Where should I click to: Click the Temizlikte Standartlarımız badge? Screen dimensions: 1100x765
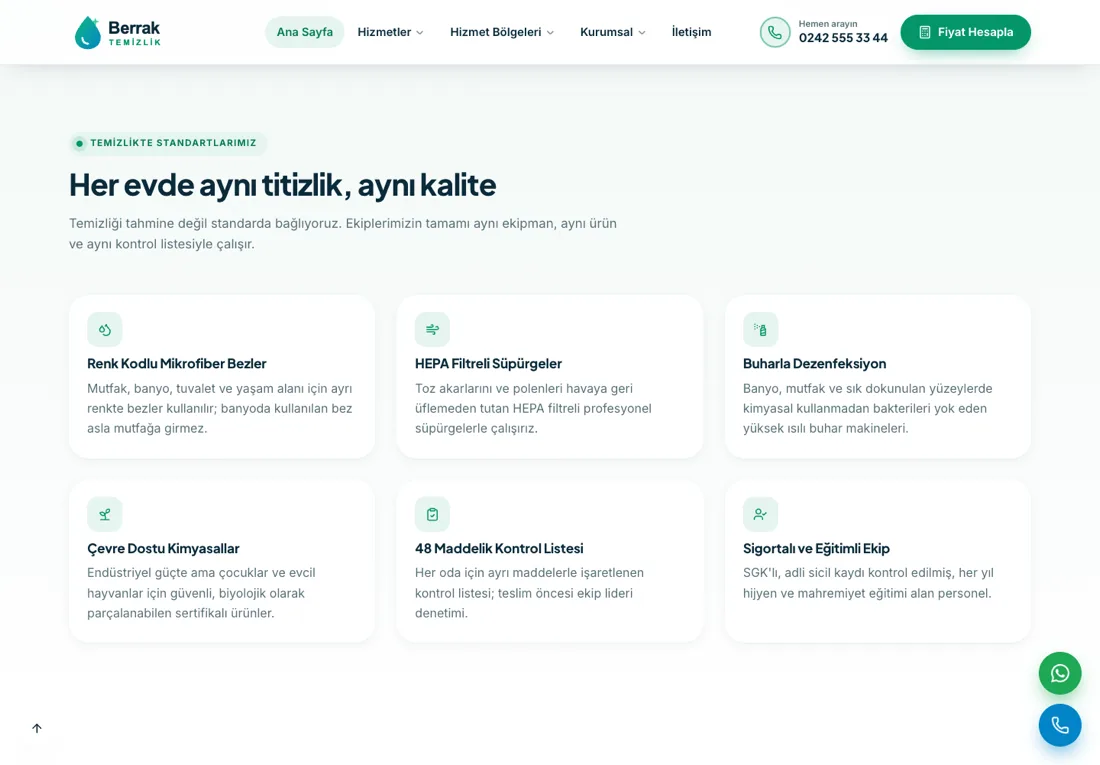pyautogui.click(x=168, y=143)
